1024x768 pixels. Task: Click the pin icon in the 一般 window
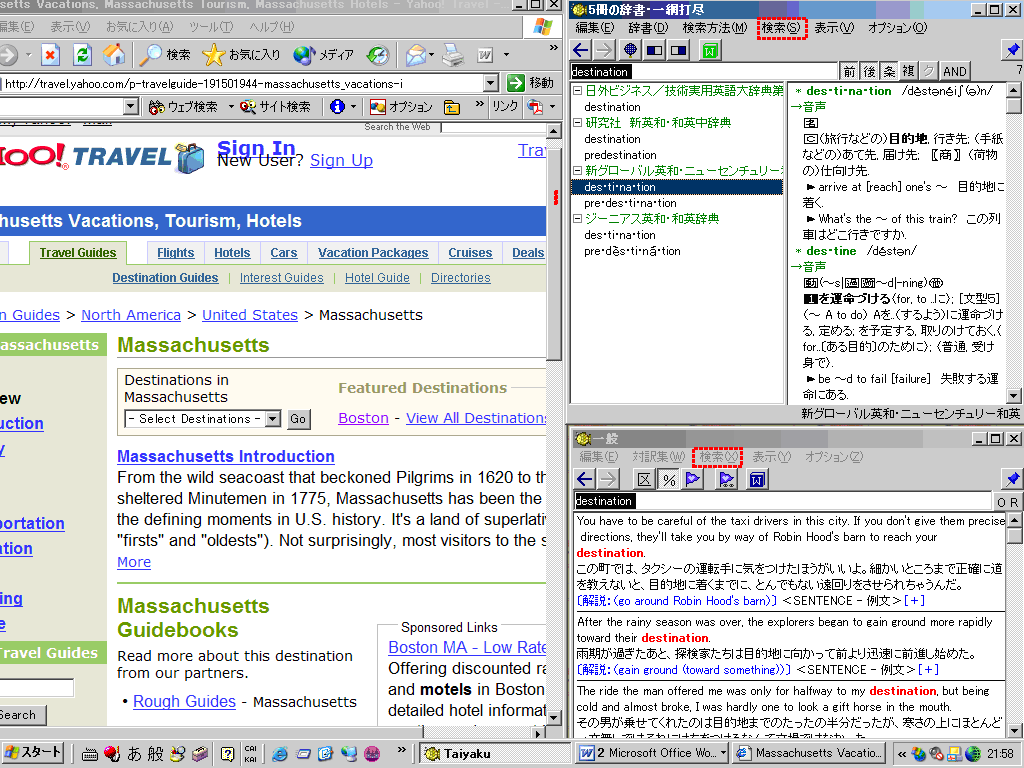click(x=1012, y=479)
